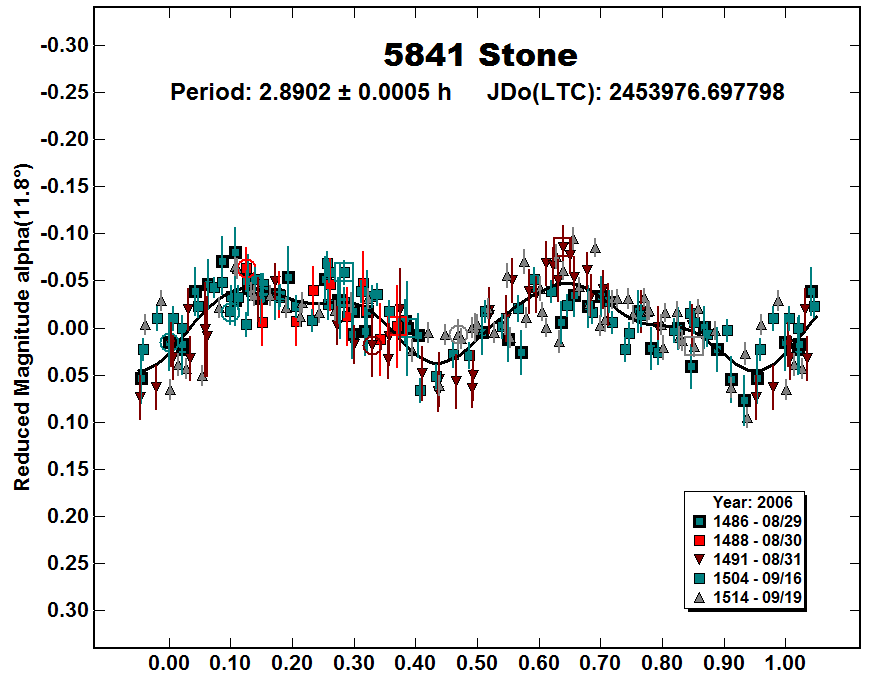Click x-axis tick label "0.60"

(x=539, y=663)
